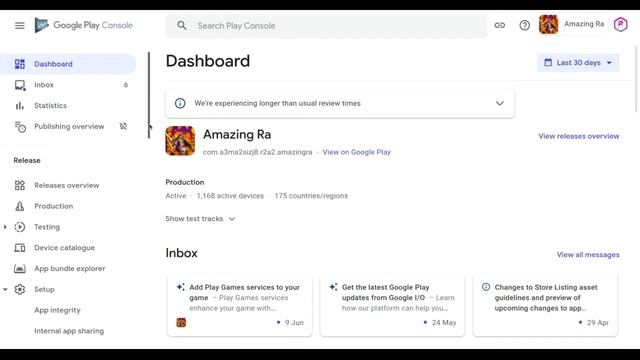Click the Google Play Console logo

pyautogui.click(x=84, y=25)
